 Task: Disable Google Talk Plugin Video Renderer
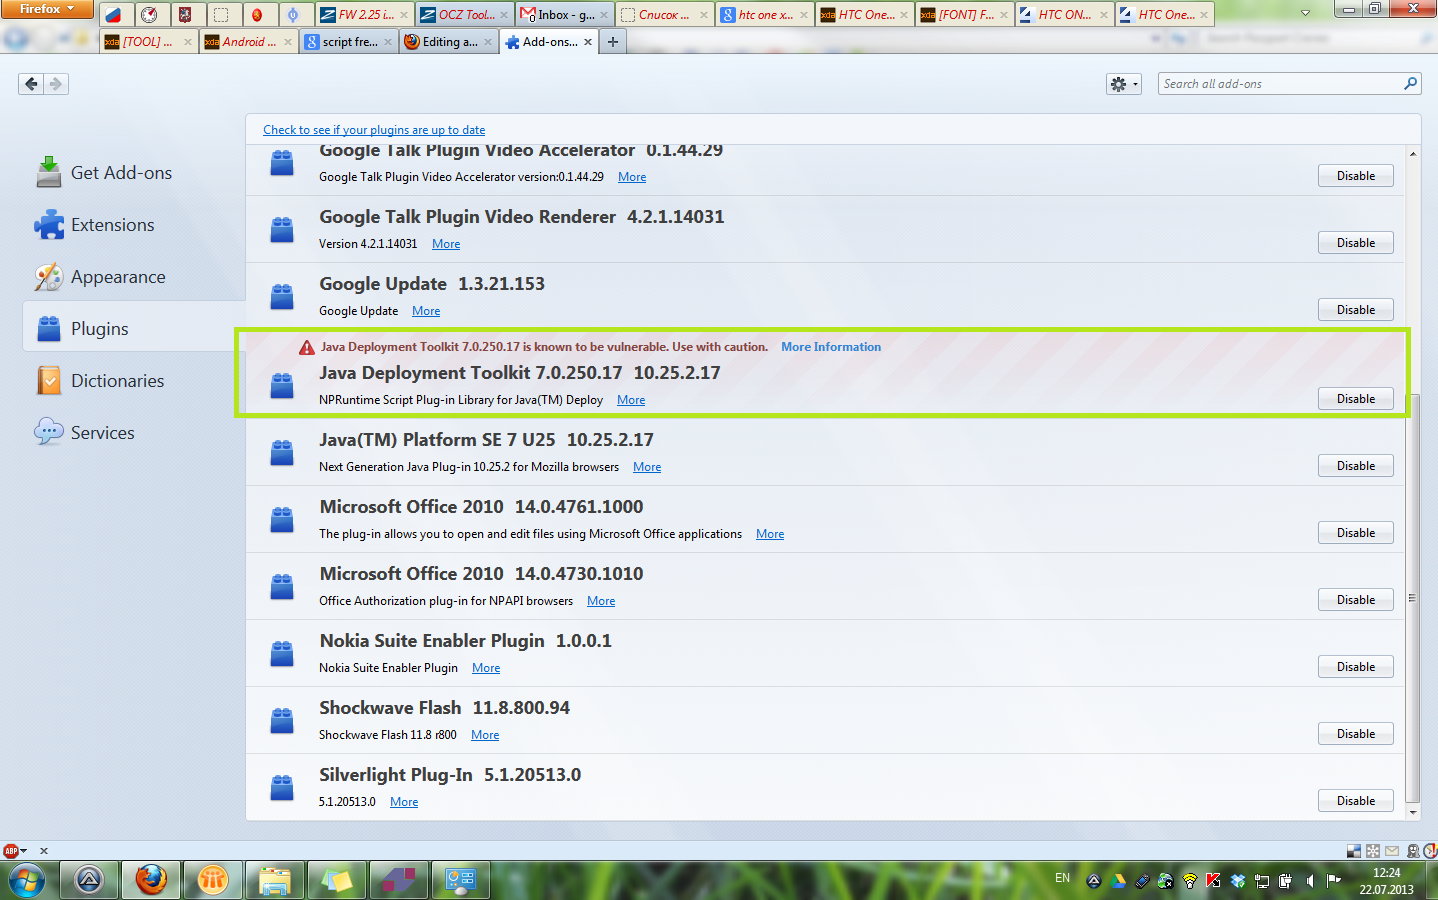click(1355, 243)
